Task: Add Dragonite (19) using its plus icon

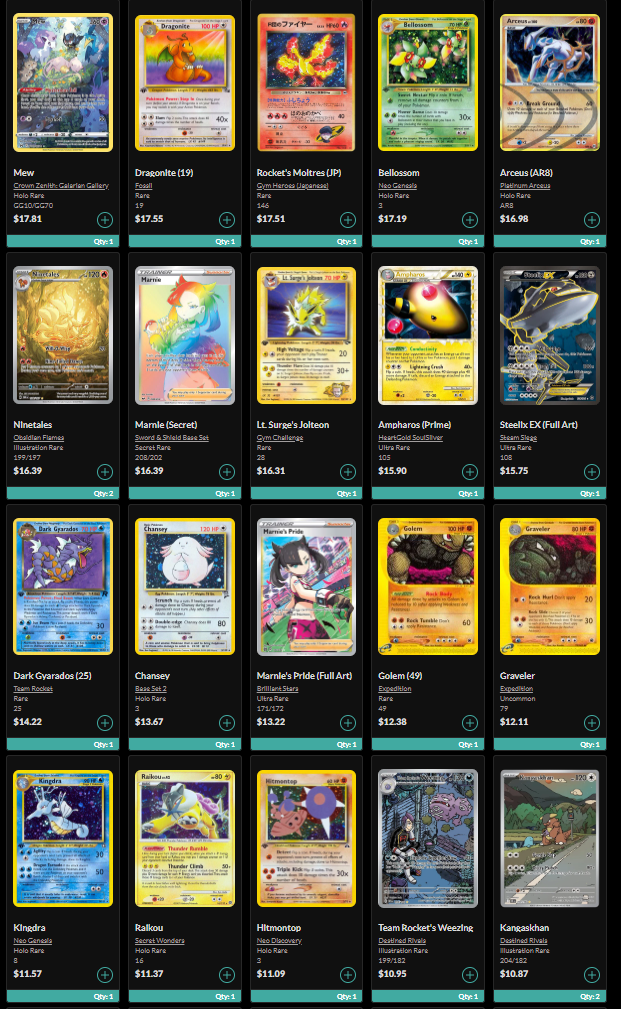Action: click(227, 220)
